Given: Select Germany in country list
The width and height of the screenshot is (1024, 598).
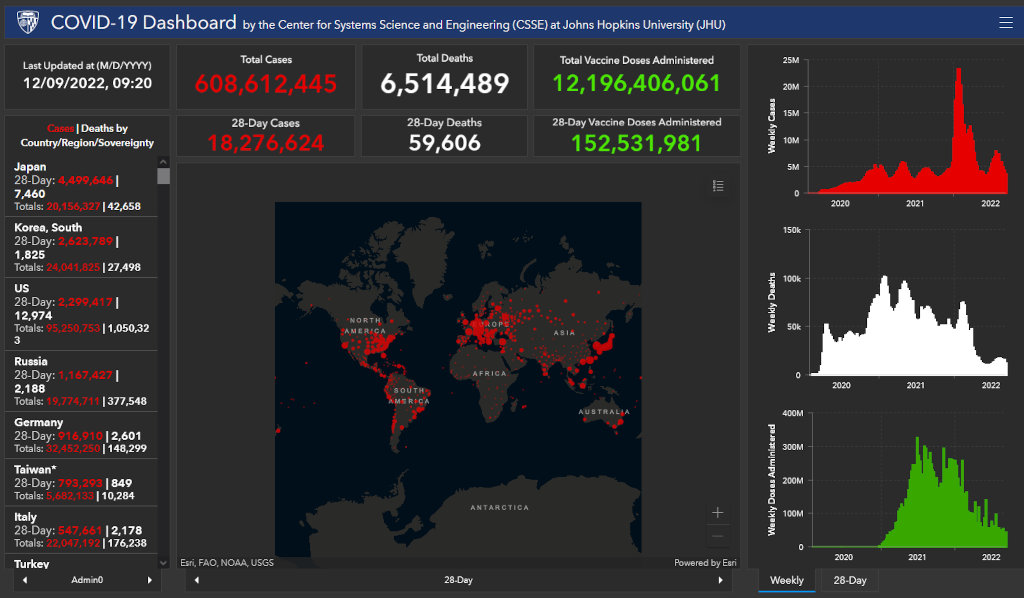Looking at the screenshot, I should (x=81, y=435).
